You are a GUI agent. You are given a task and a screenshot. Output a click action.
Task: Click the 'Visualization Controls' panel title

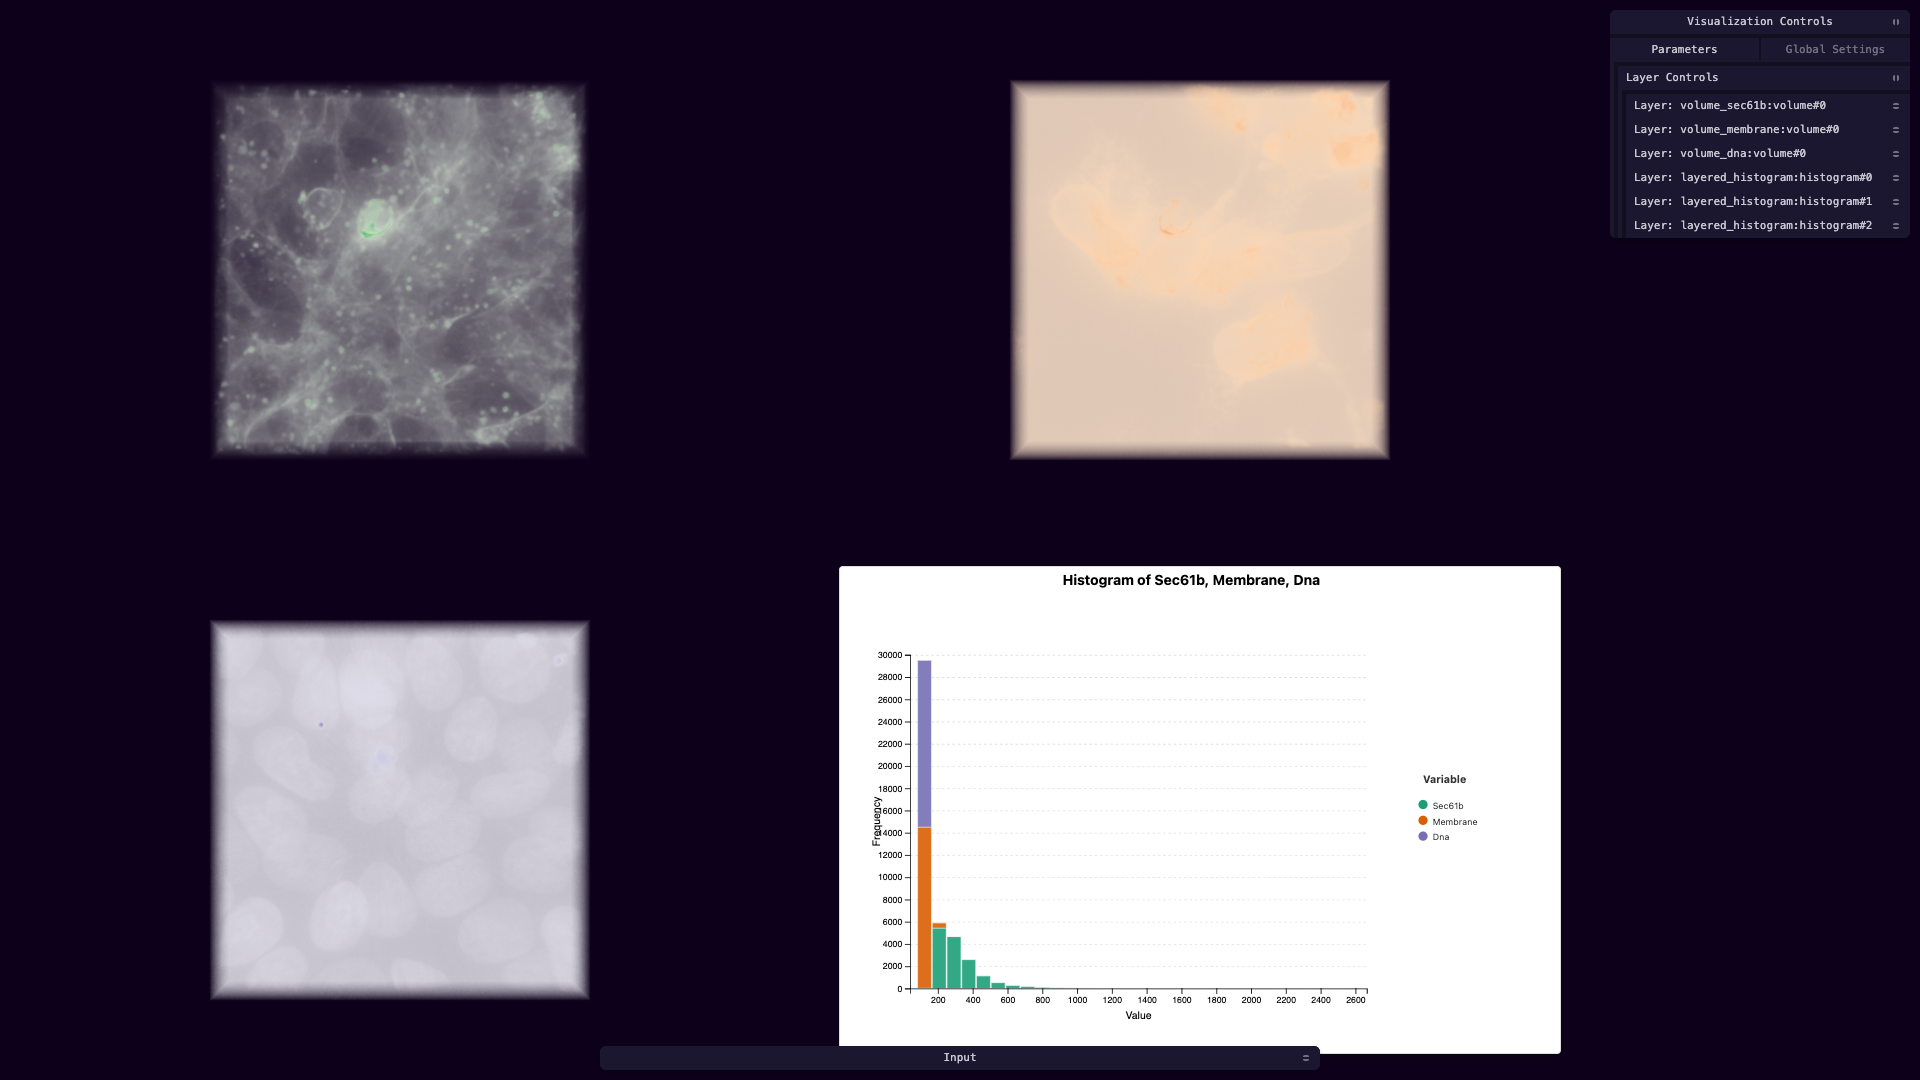coord(1759,22)
